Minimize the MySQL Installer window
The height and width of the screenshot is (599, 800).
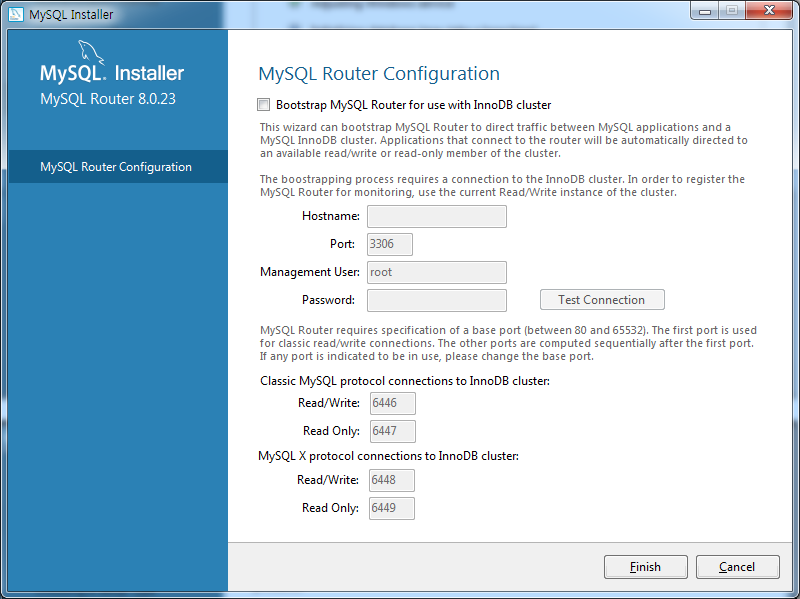tap(705, 11)
